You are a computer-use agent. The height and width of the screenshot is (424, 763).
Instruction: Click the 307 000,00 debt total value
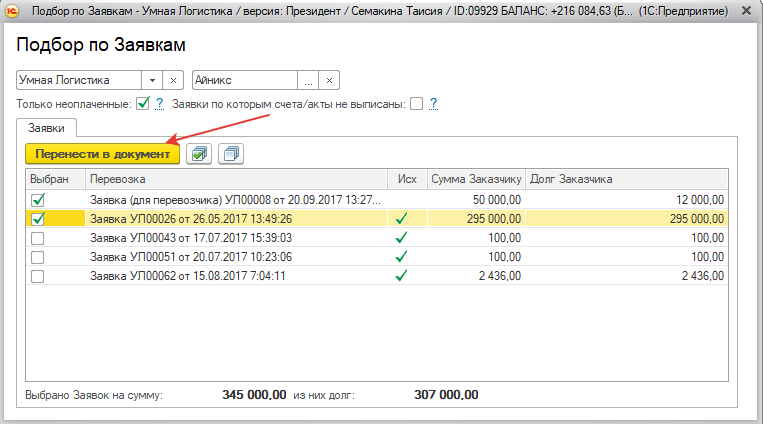click(x=446, y=395)
